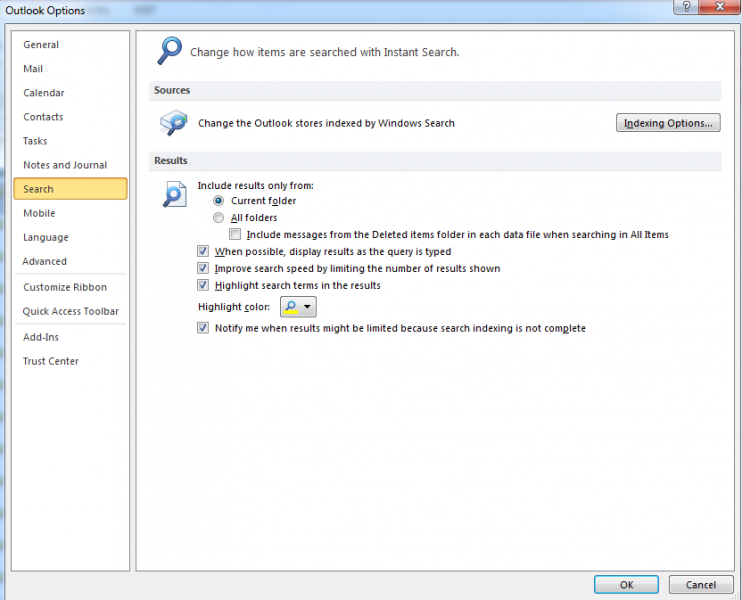Open Indexing Options dialog
Viewport: 742px width, 600px height.
coord(667,123)
